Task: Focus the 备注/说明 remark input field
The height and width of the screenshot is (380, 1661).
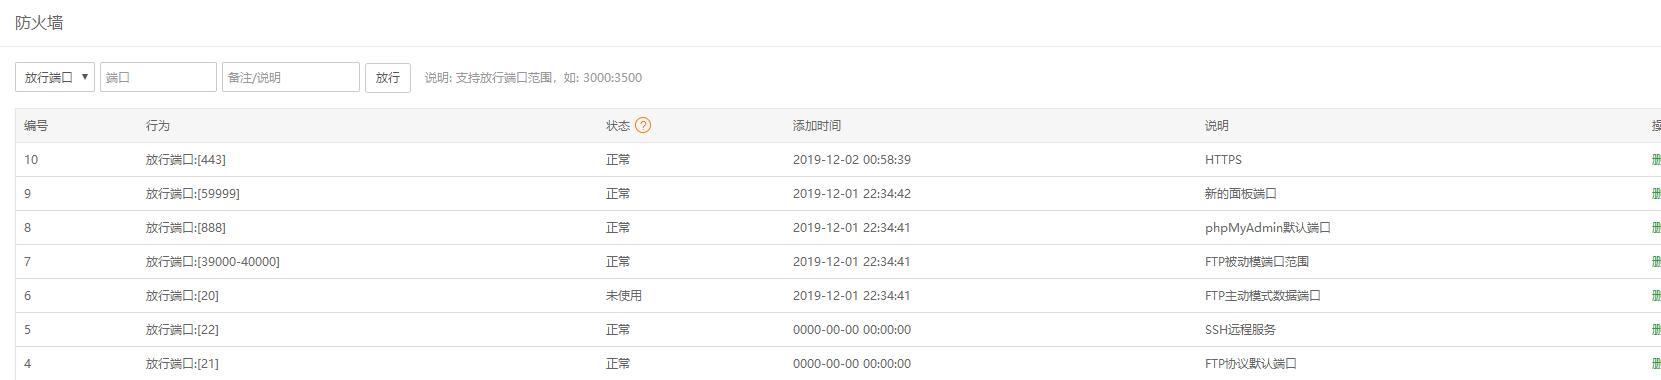Action: 290,77
